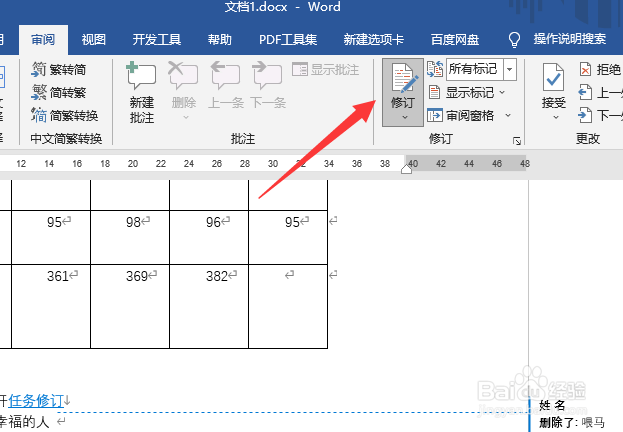Click the table cell containing 361
Image resolution: width=623 pixels, height=432 pixels.
point(51,306)
